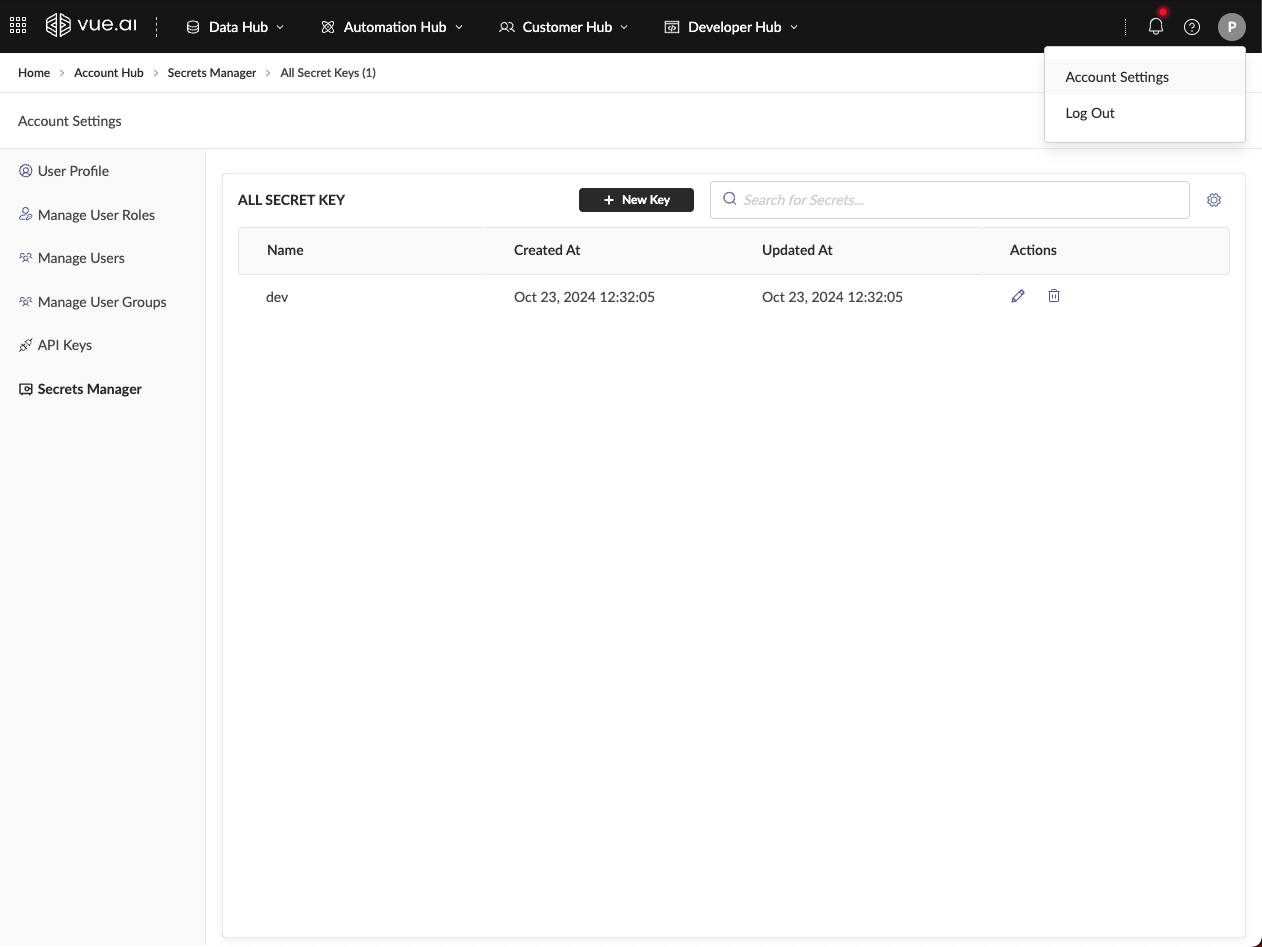Click the user avatar P icon
1262x947 pixels.
1231,27
